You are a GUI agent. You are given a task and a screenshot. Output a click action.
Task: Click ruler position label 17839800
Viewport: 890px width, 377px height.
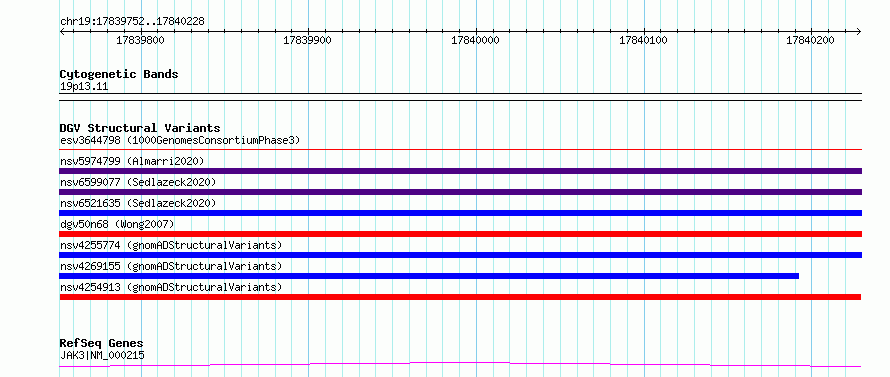140,40
